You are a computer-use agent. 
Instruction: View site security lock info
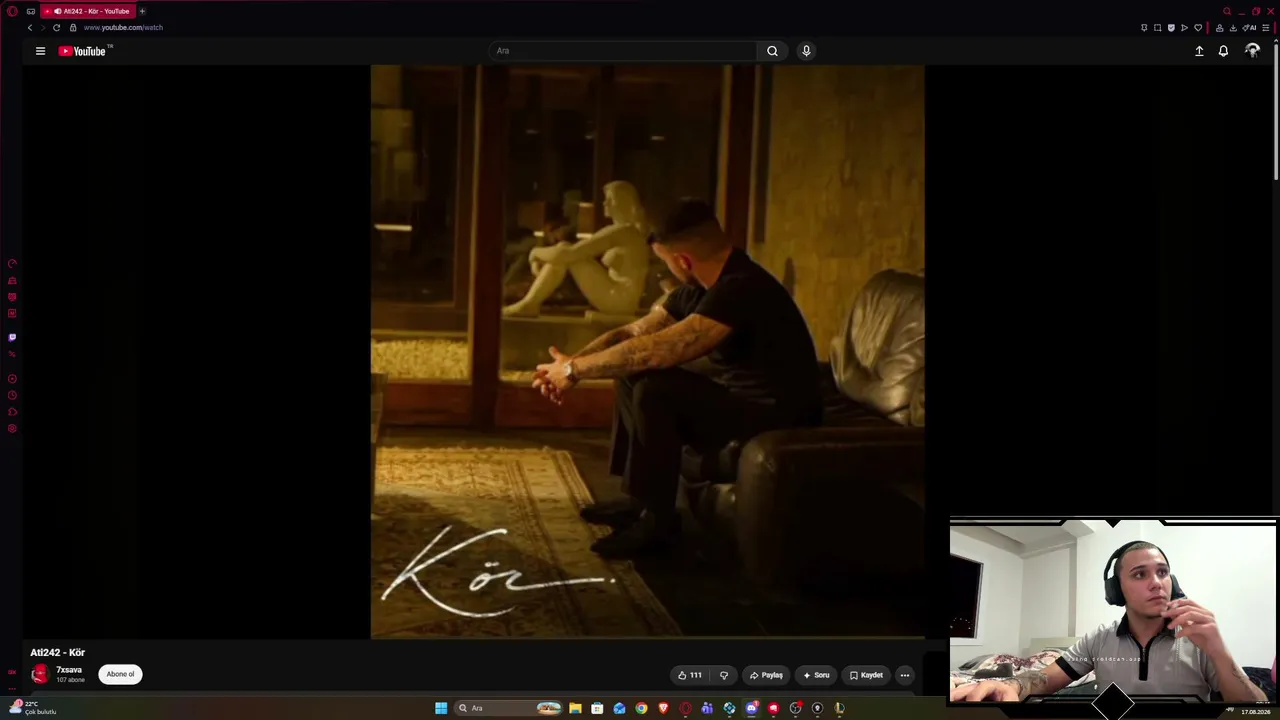(73, 28)
